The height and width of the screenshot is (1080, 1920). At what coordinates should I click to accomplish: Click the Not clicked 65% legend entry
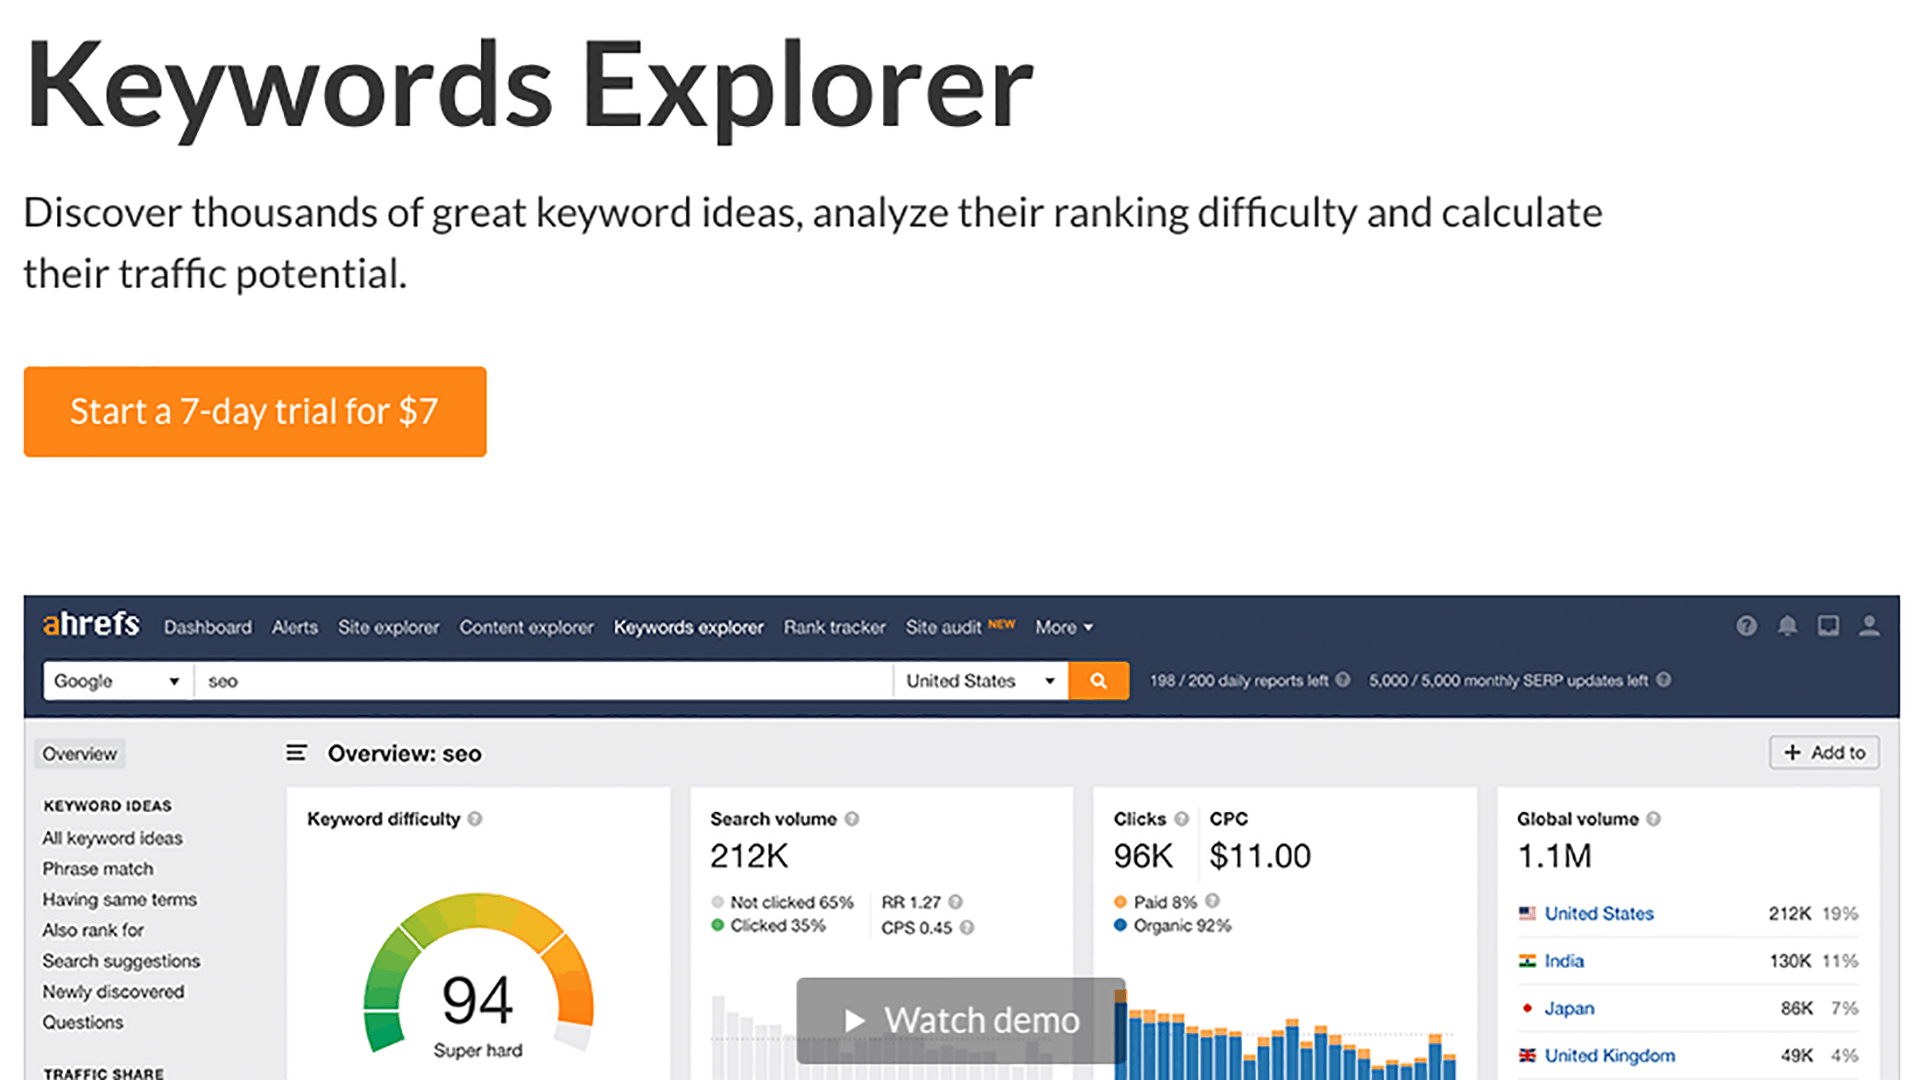pos(783,902)
